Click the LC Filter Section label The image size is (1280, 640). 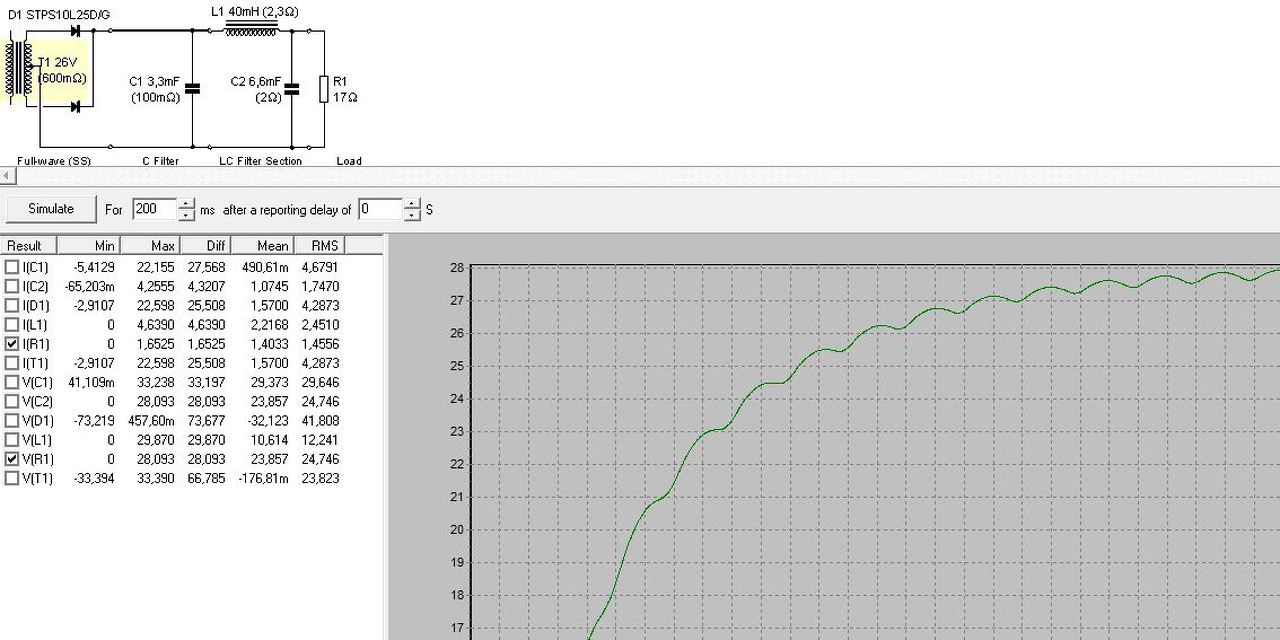(260, 161)
